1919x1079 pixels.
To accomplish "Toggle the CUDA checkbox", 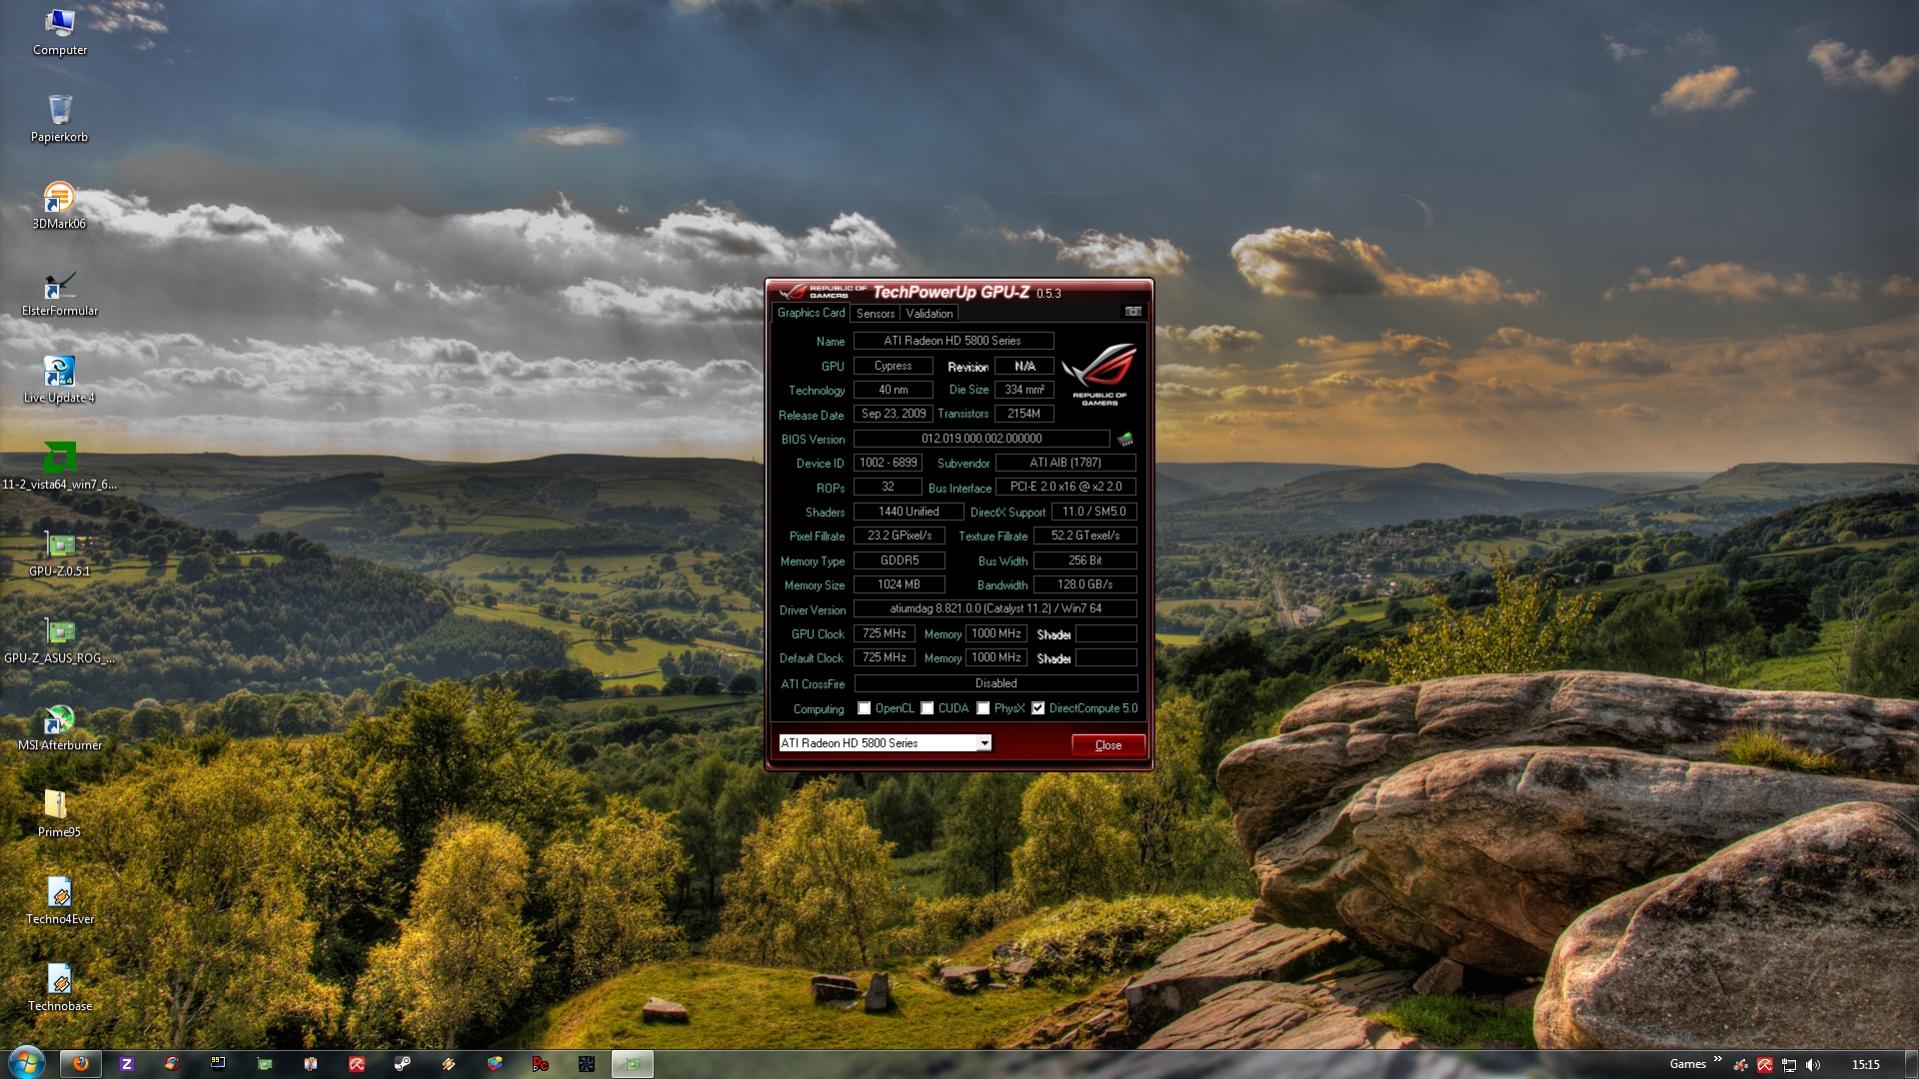I will [x=927, y=709].
